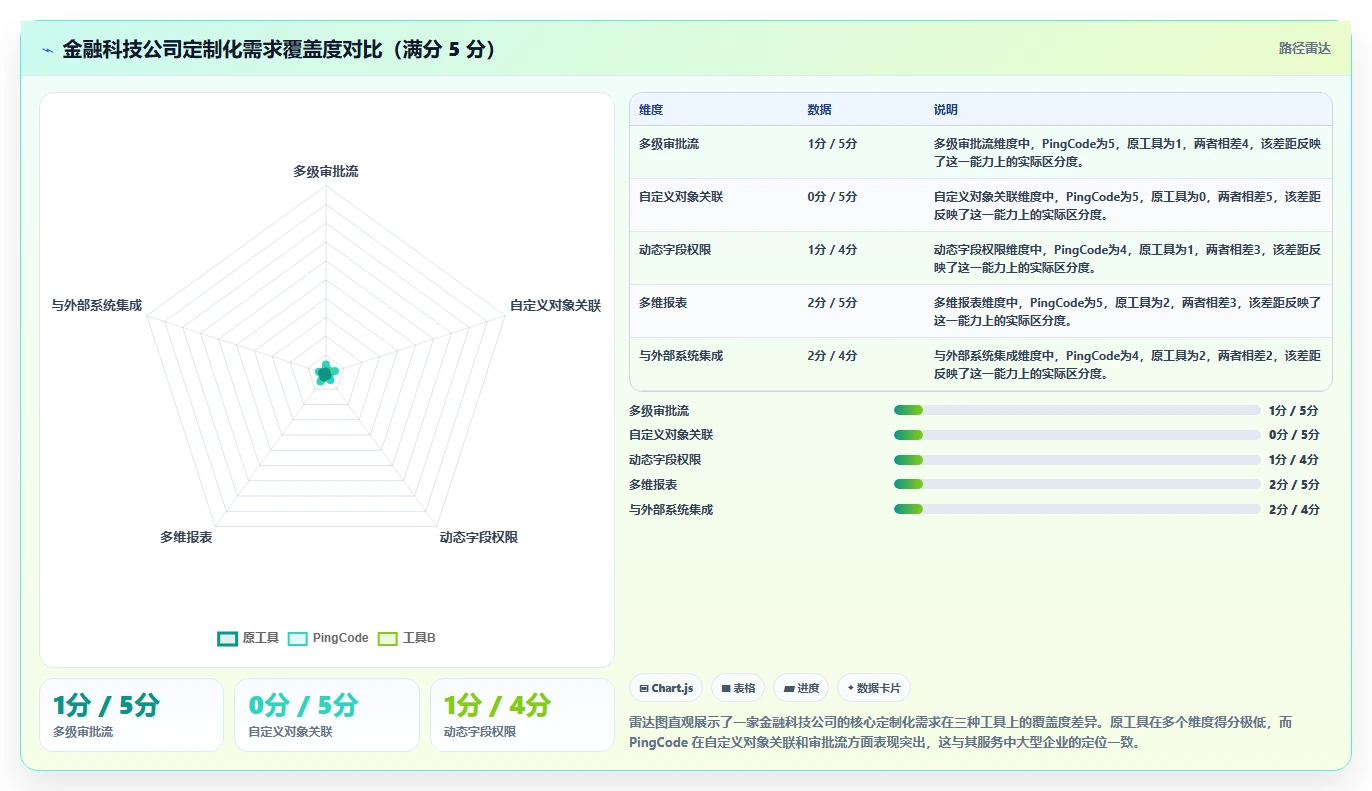Click the 多维报表 progress bar
This screenshot has width=1372, height=791.
point(1077,485)
